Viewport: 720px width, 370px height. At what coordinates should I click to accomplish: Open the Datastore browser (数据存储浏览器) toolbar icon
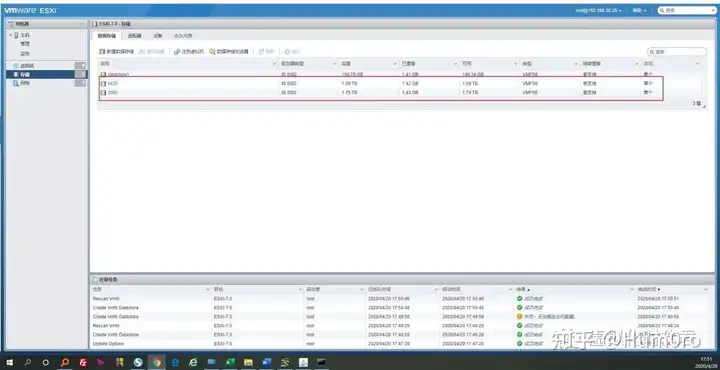212,52
